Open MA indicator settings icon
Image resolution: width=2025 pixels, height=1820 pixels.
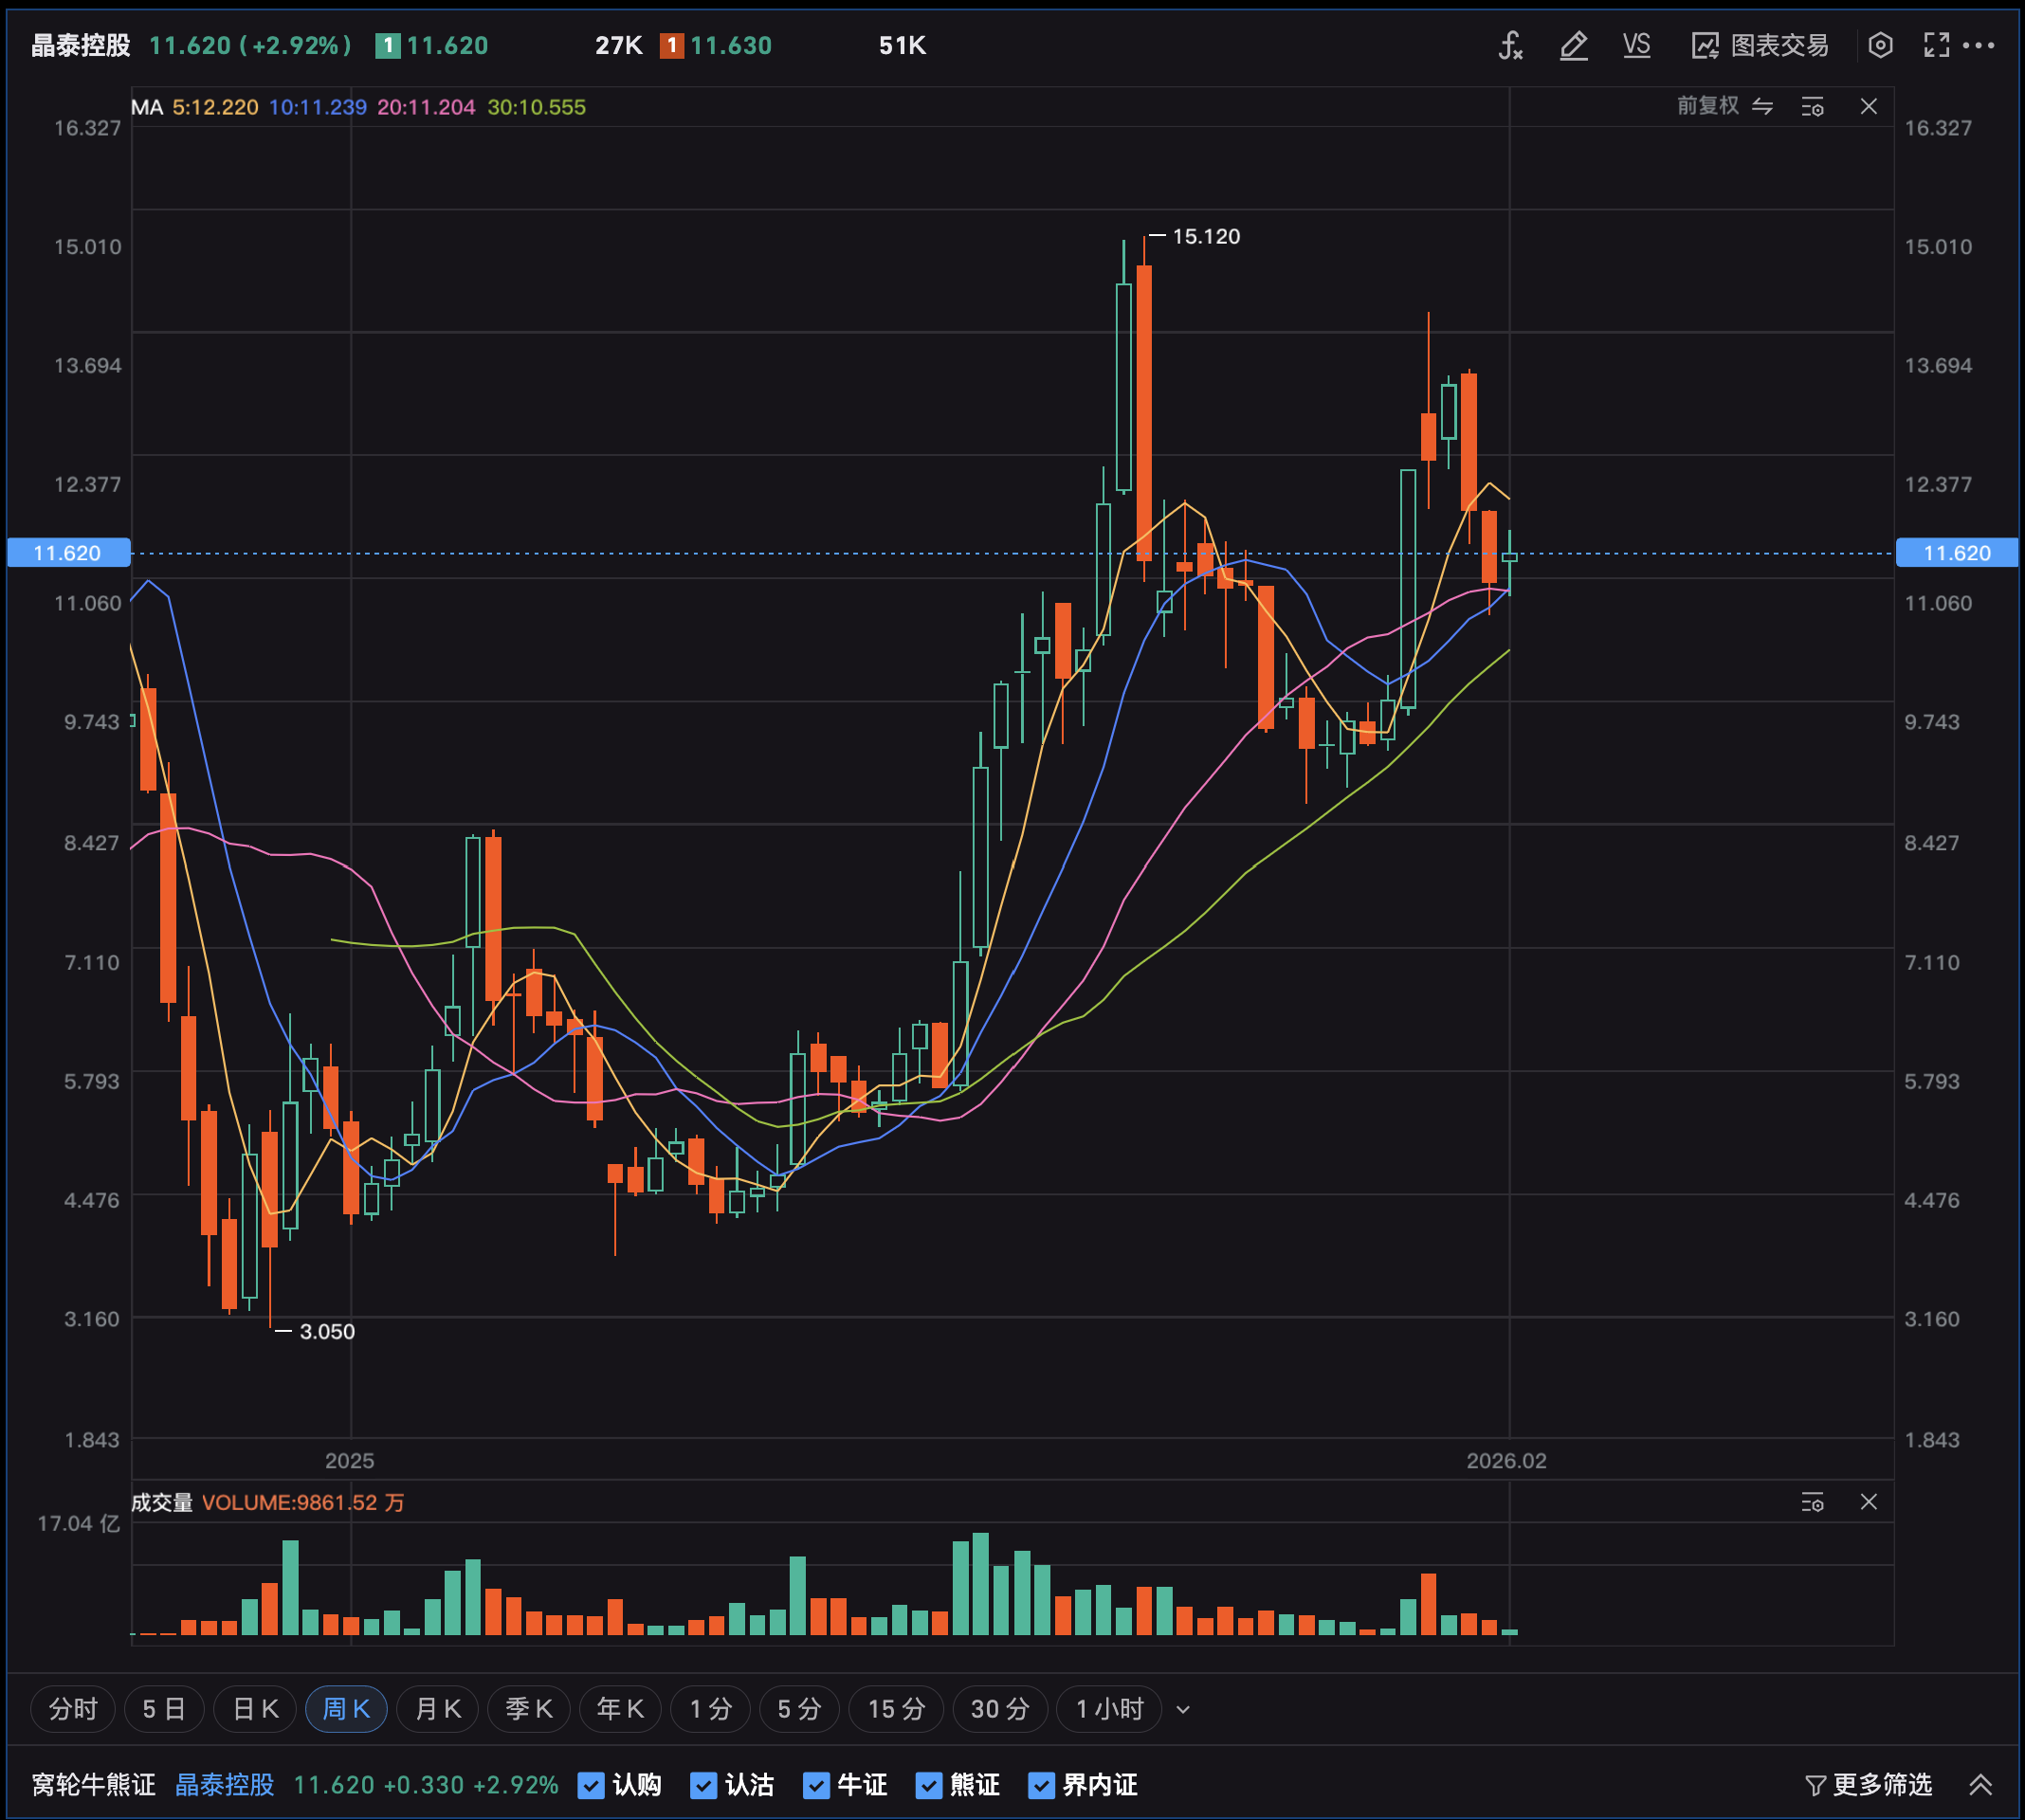tap(1812, 107)
